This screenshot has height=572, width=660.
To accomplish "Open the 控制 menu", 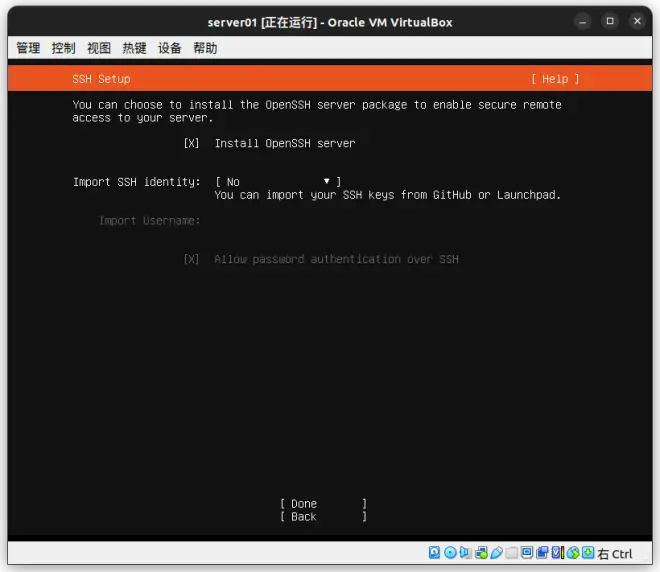I will click(x=64, y=48).
